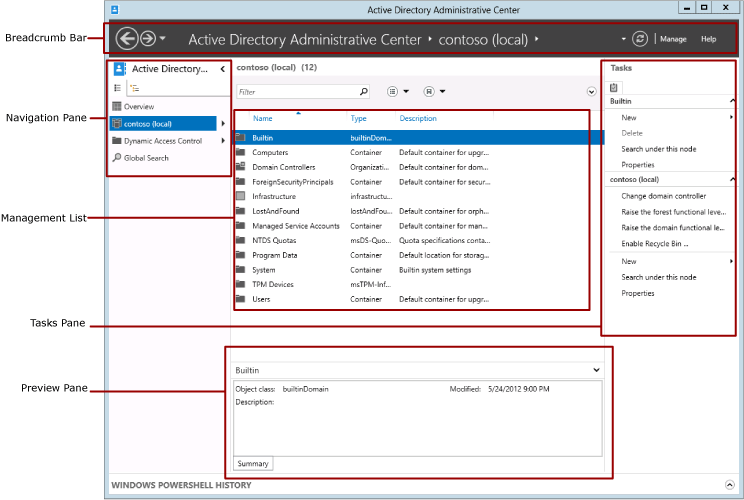The height and width of the screenshot is (500, 744).
Task: Switch navigation pane to list view
Action: point(118,88)
